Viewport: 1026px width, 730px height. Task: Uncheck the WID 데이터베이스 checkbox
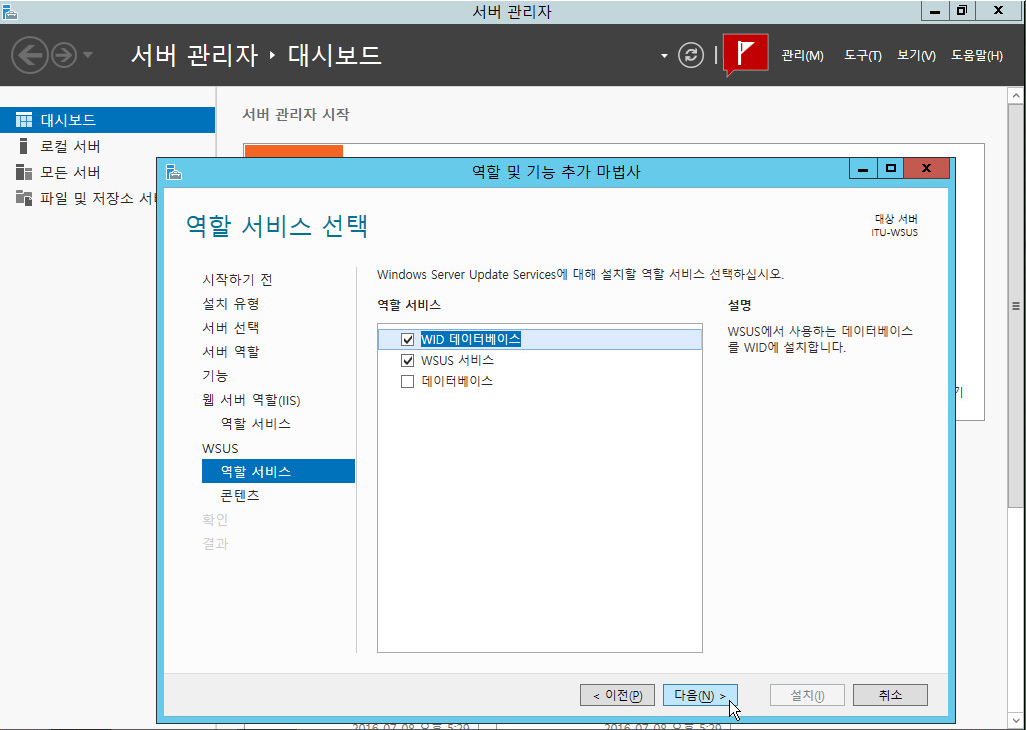(x=407, y=339)
